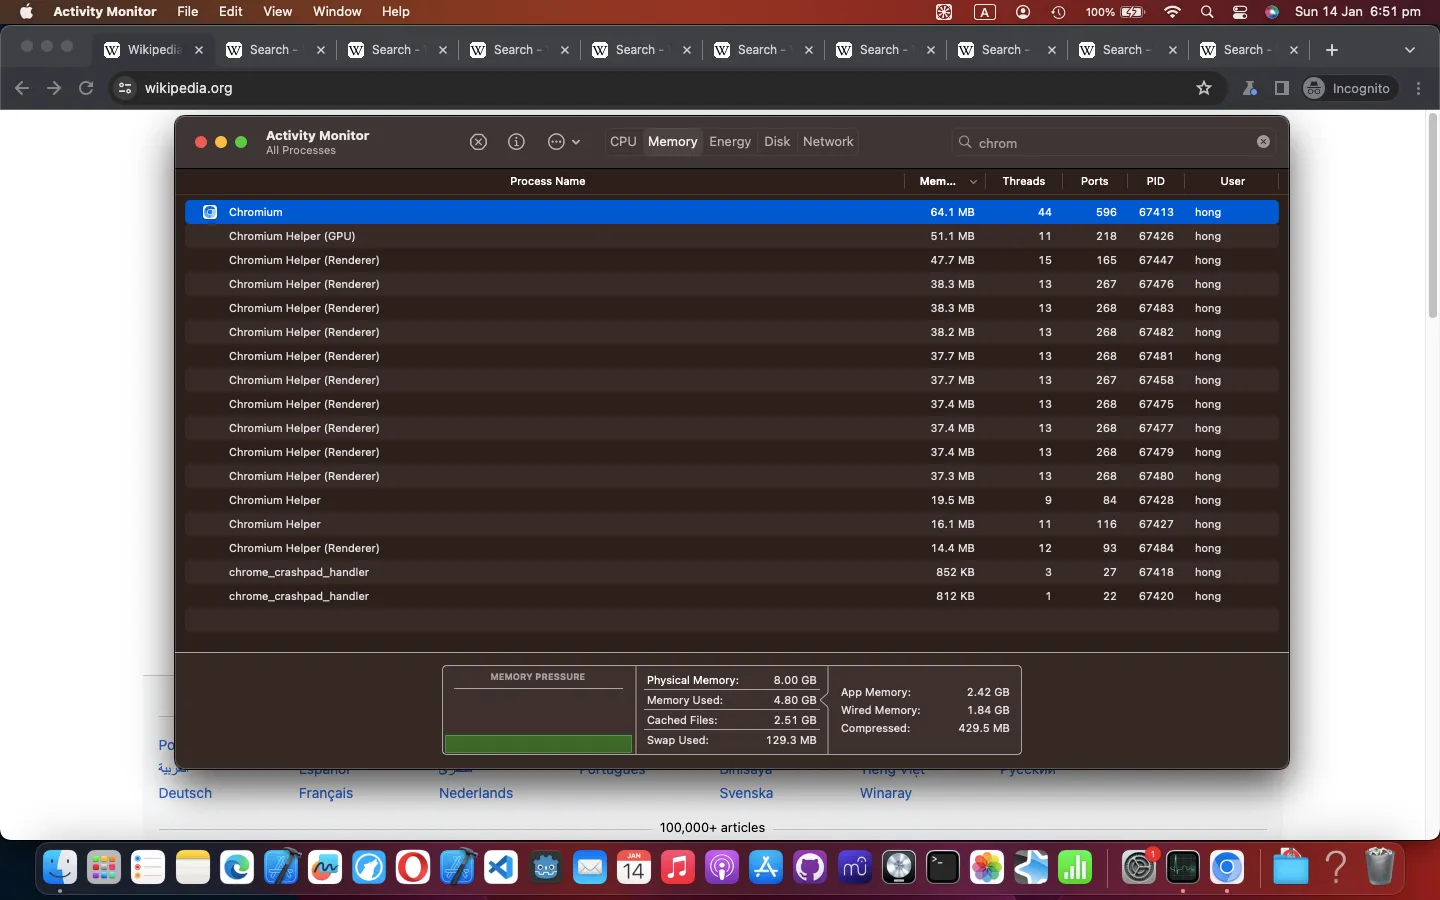The width and height of the screenshot is (1440, 900).
Task: Select the Renderer process with PID 67484
Action: pyautogui.click(x=732, y=548)
